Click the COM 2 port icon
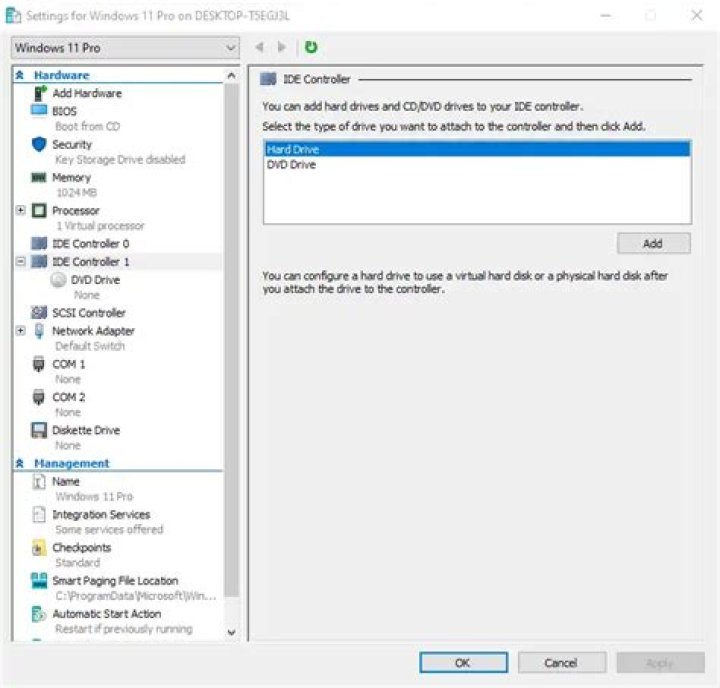Screen dimensions: 720x688 (x=39, y=397)
